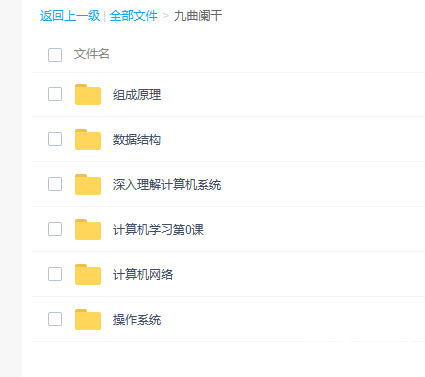425x377 pixels.
Task: Click the 九曲阑干 breadcrumb label
Action: point(198,16)
